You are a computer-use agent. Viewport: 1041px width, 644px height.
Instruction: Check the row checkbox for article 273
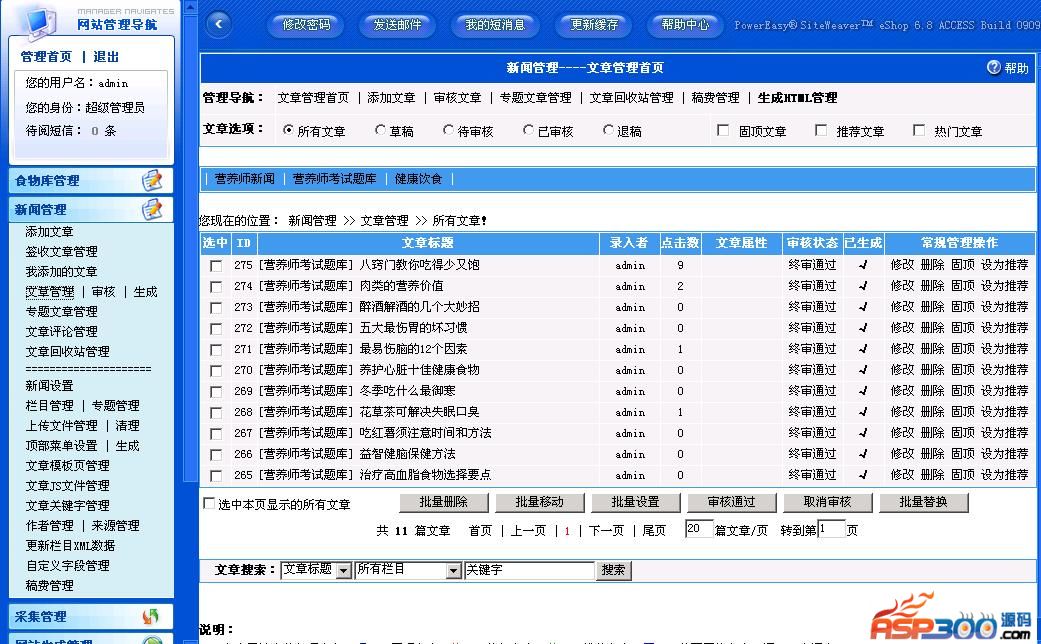click(216, 308)
